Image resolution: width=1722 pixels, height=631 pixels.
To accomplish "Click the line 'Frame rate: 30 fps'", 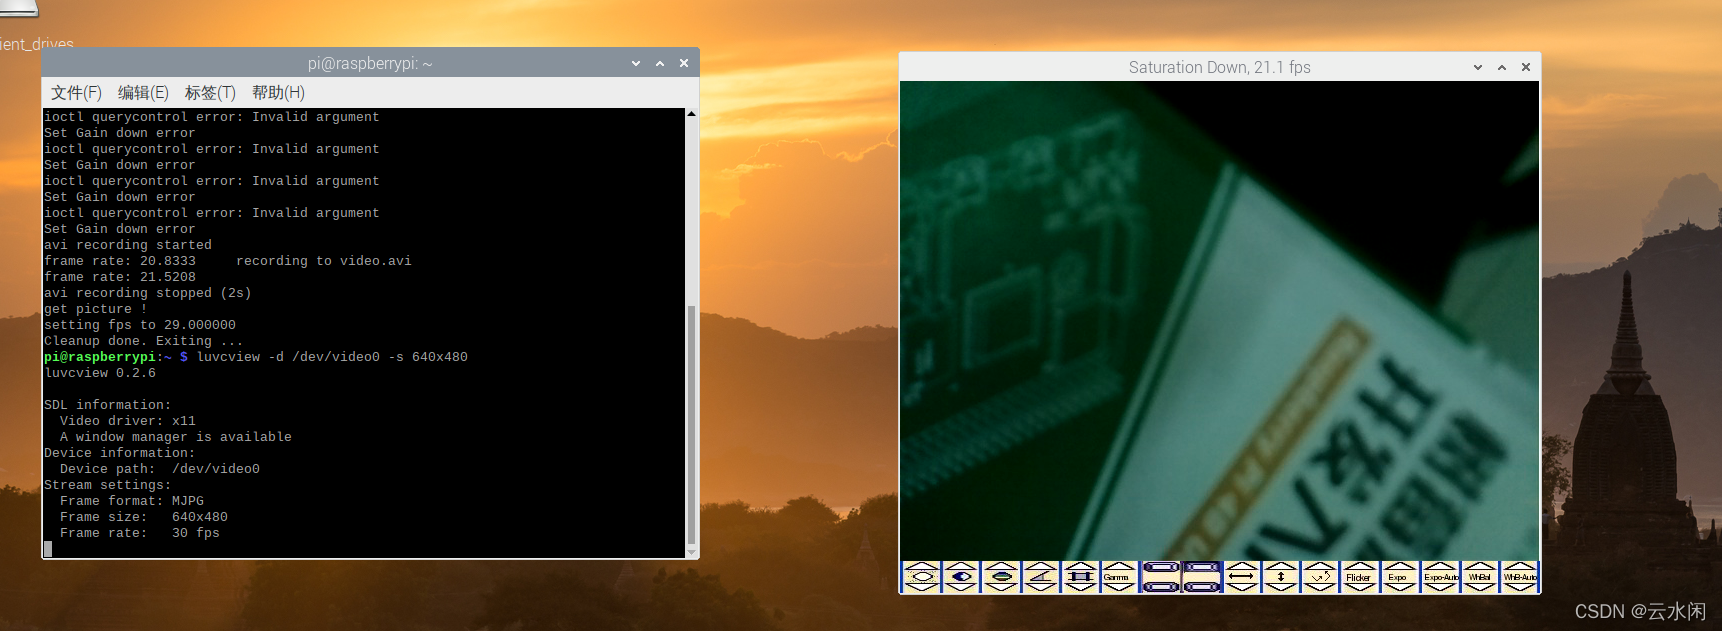I will tap(140, 533).
